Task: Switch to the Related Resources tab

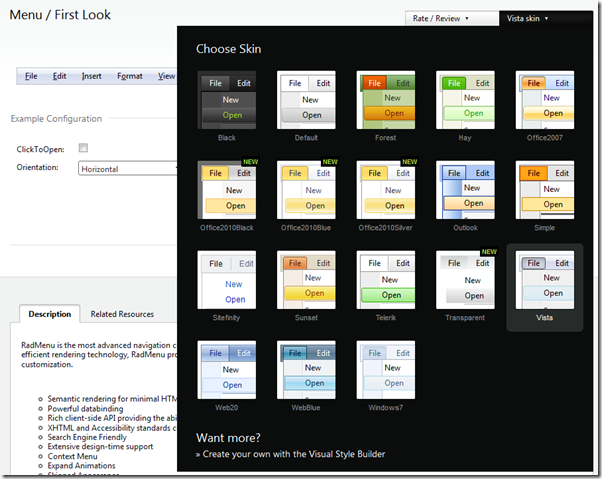Action: (122, 314)
